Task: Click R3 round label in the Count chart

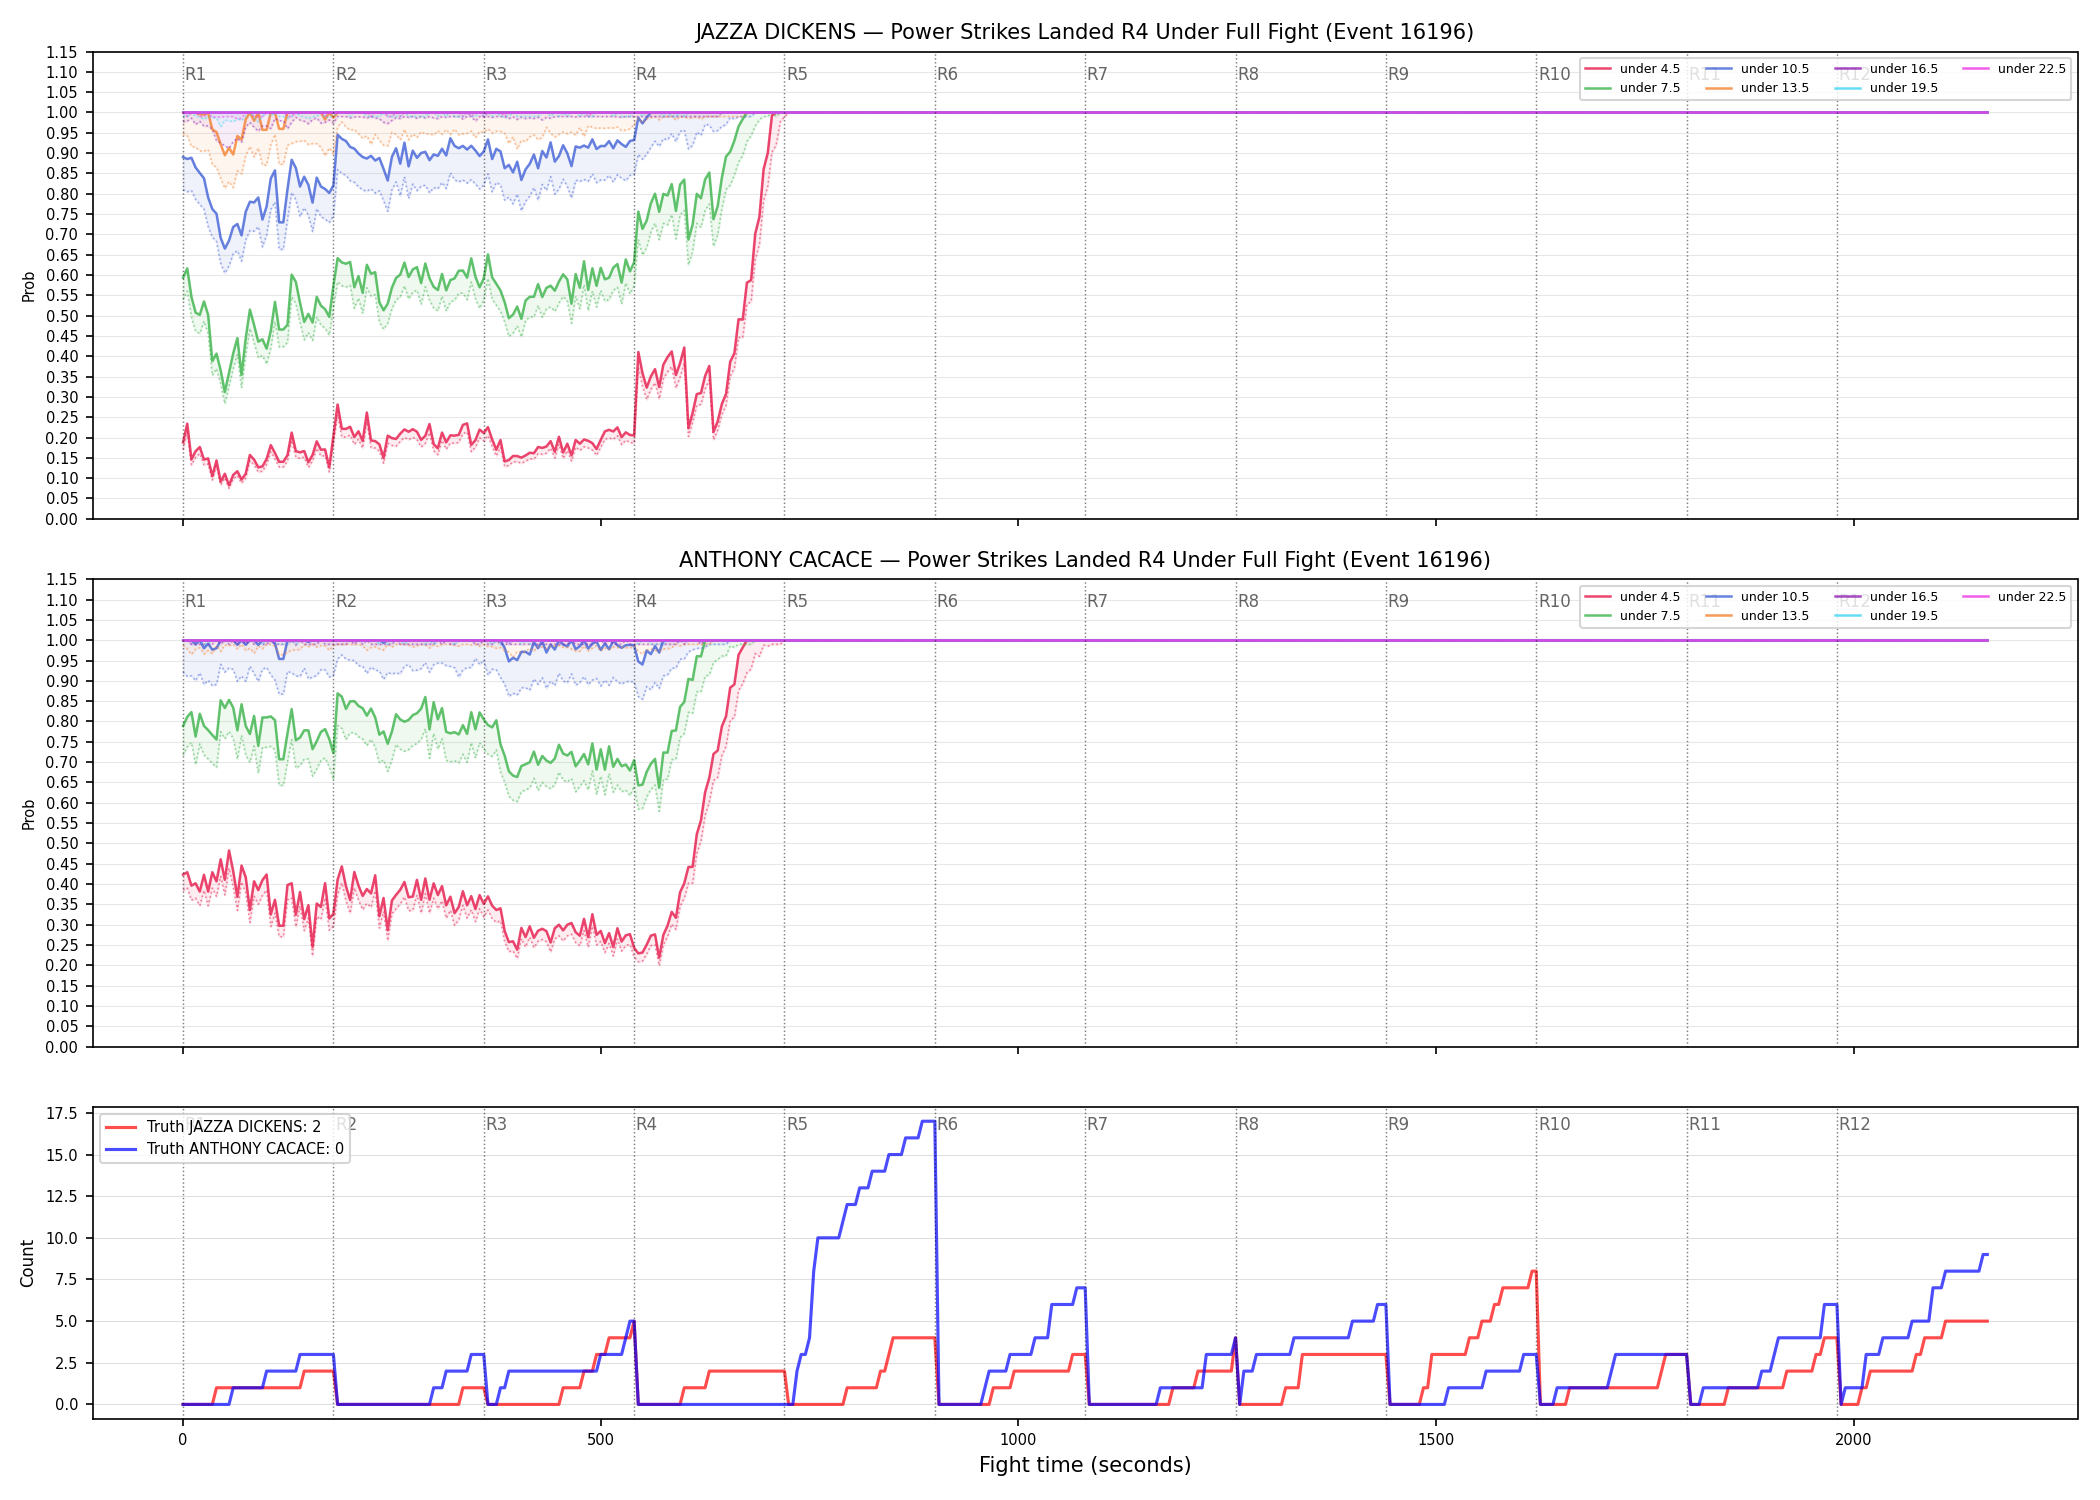Action: (x=496, y=1124)
